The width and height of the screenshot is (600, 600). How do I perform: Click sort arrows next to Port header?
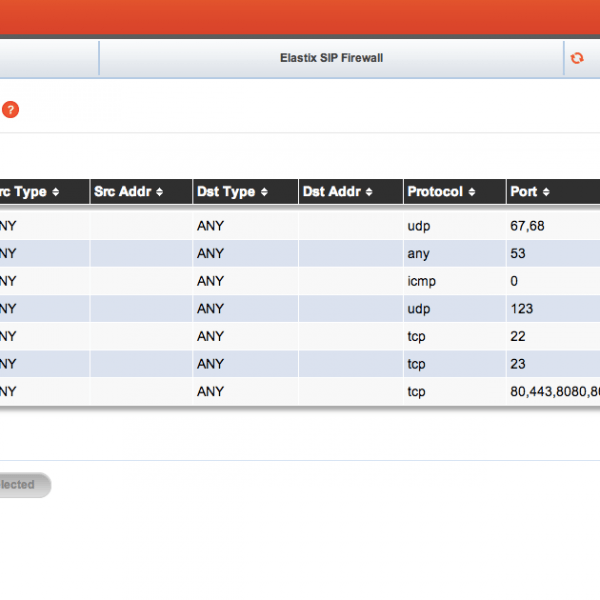pyautogui.click(x=546, y=192)
